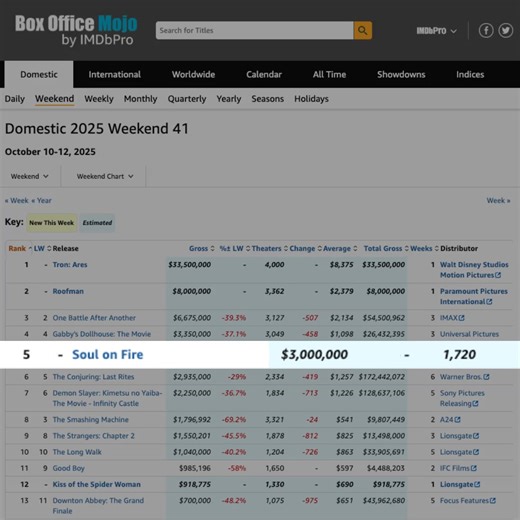The width and height of the screenshot is (520, 520).
Task: Sort table by Average column
Action: point(340,249)
